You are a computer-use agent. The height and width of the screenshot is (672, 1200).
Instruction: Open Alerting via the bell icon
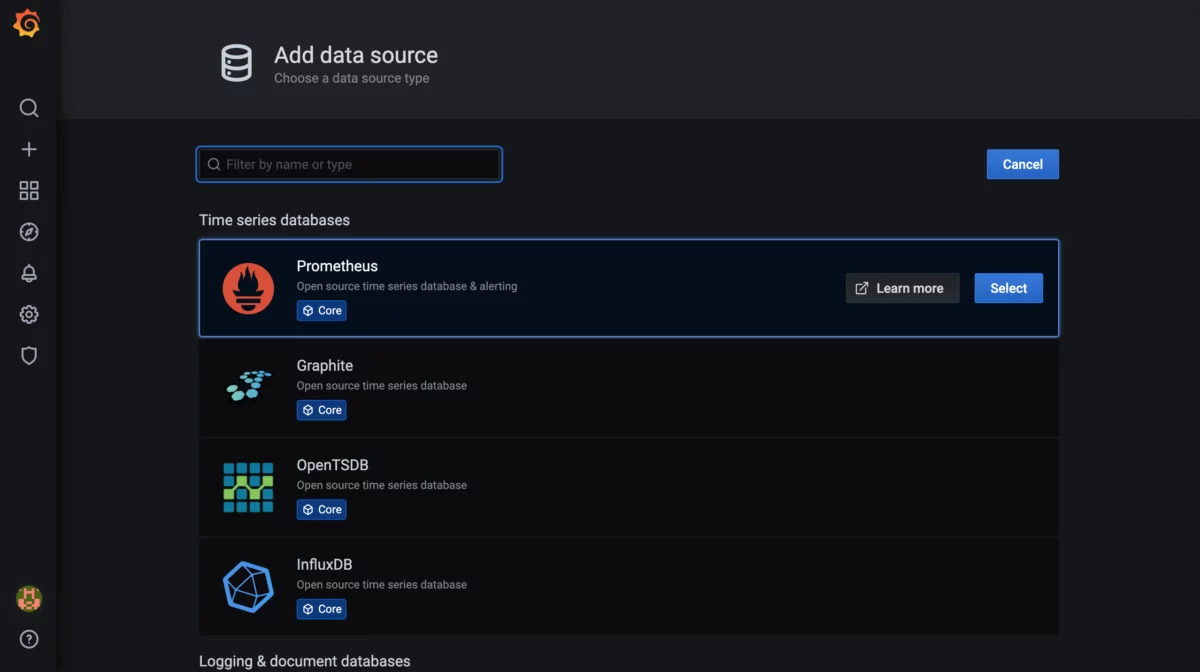(x=29, y=272)
